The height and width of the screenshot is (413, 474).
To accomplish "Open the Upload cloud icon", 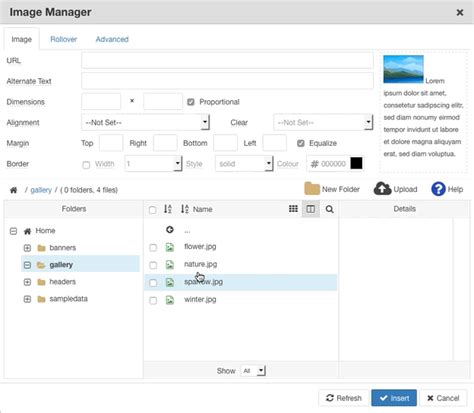I will [x=382, y=189].
